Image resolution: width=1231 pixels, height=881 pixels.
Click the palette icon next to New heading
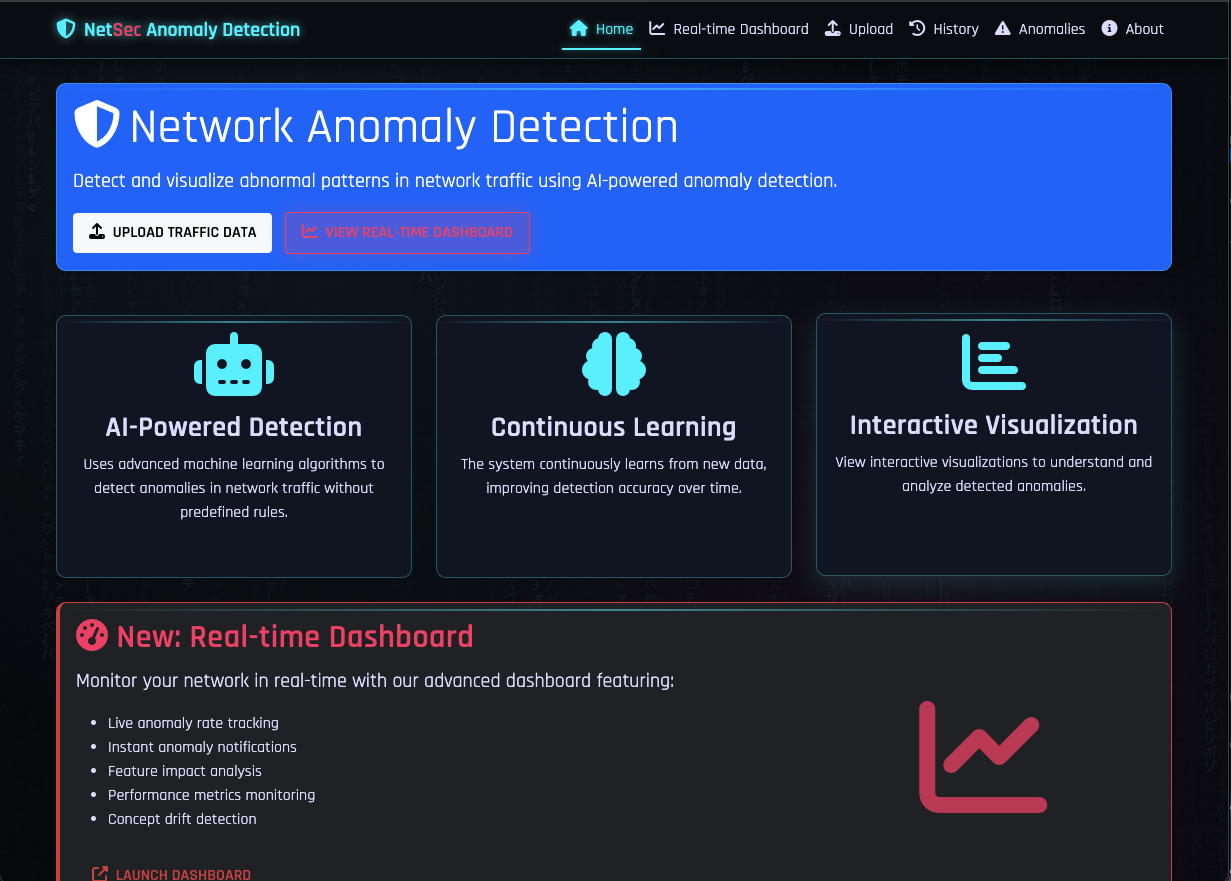coord(91,635)
